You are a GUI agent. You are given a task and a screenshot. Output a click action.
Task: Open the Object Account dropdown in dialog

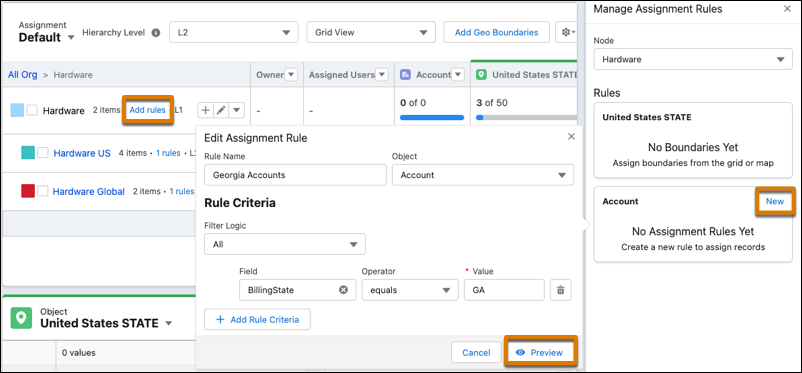pyautogui.click(x=483, y=175)
